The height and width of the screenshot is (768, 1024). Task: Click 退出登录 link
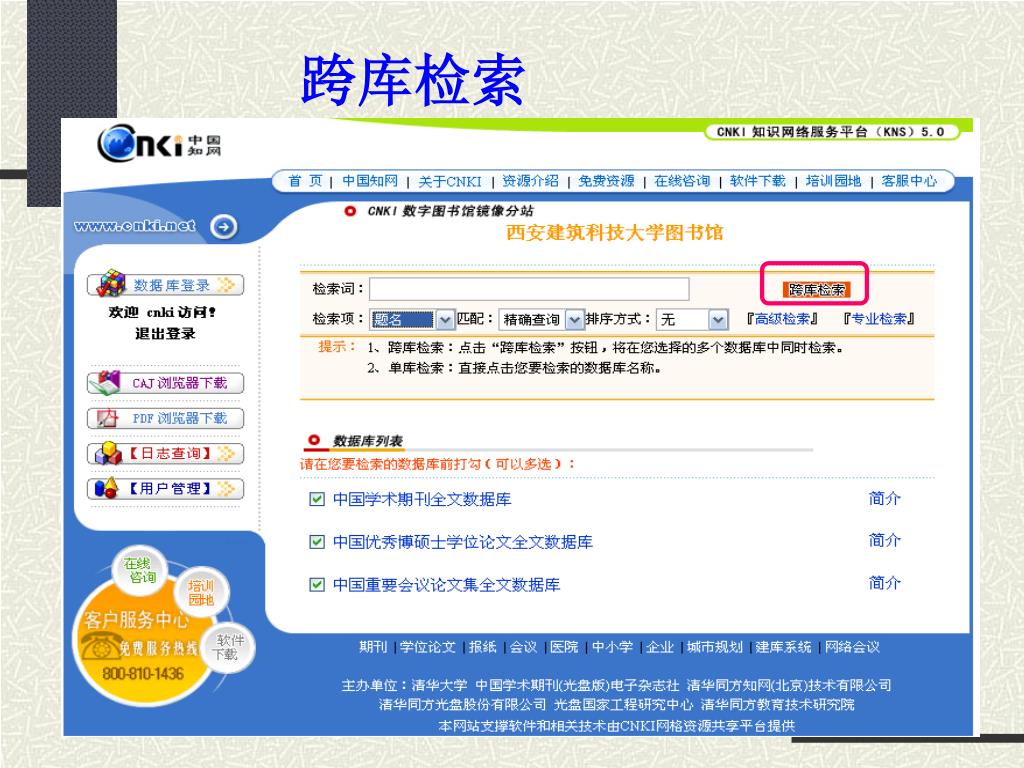point(165,334)
